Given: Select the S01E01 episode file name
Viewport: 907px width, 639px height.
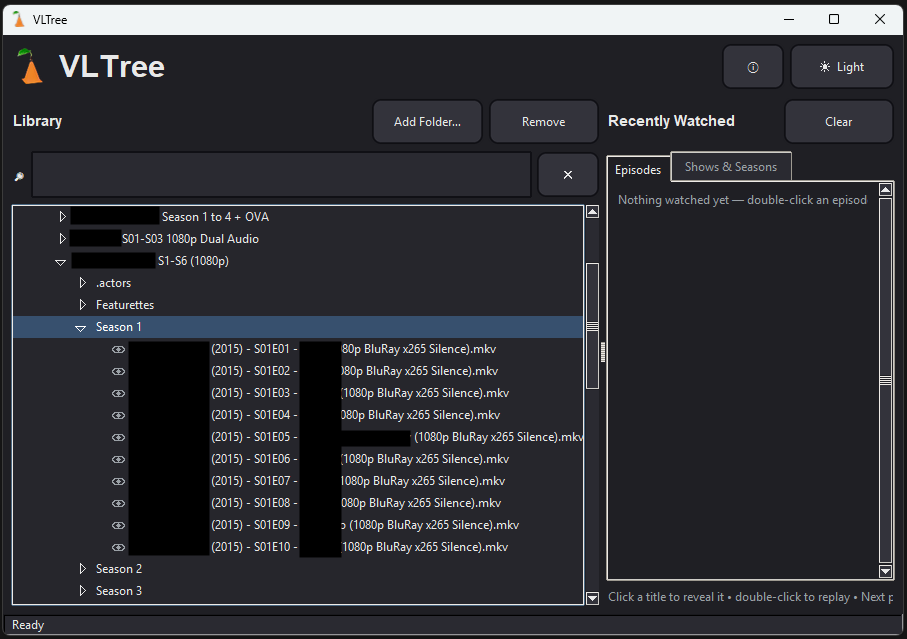Looking at the screenshot, I should [312, 349].
